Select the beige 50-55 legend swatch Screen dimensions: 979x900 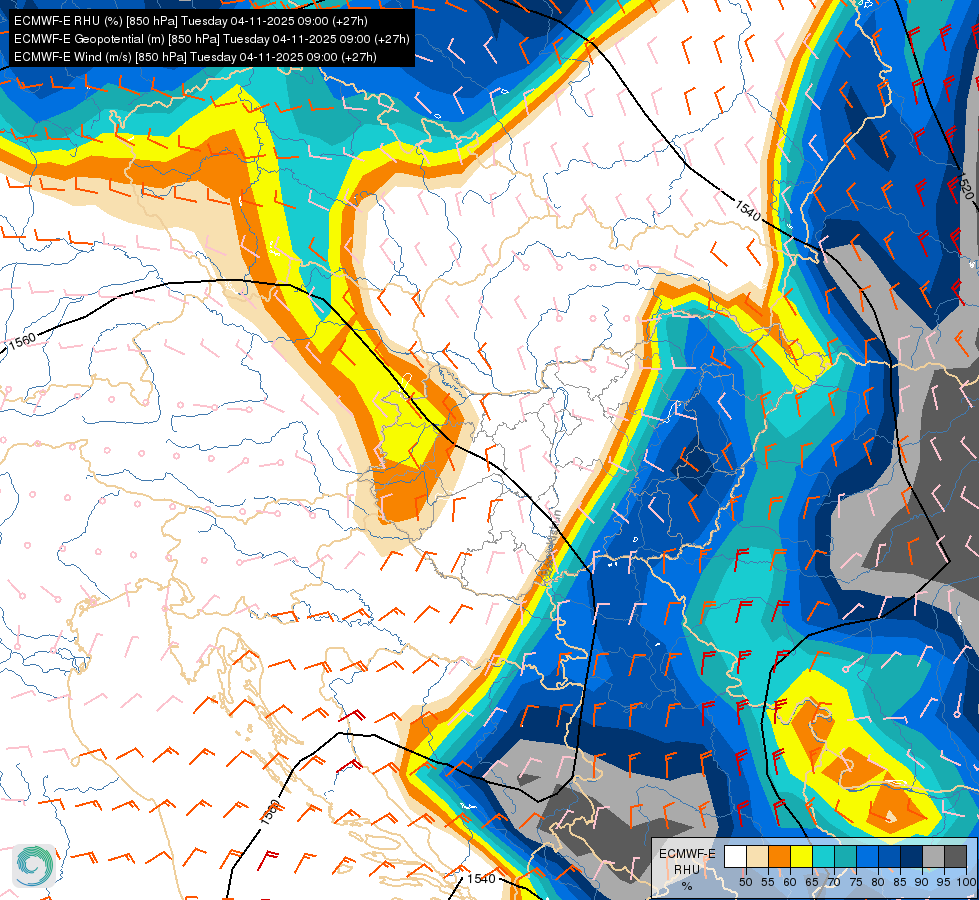(757, 856)
